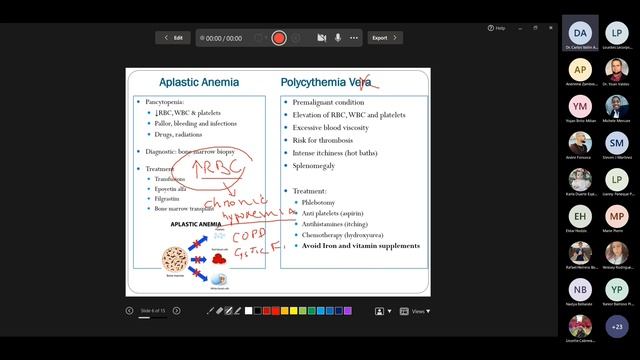The image size is (640, 360).
Task: Click the Views layout icon
Action: 404,311
